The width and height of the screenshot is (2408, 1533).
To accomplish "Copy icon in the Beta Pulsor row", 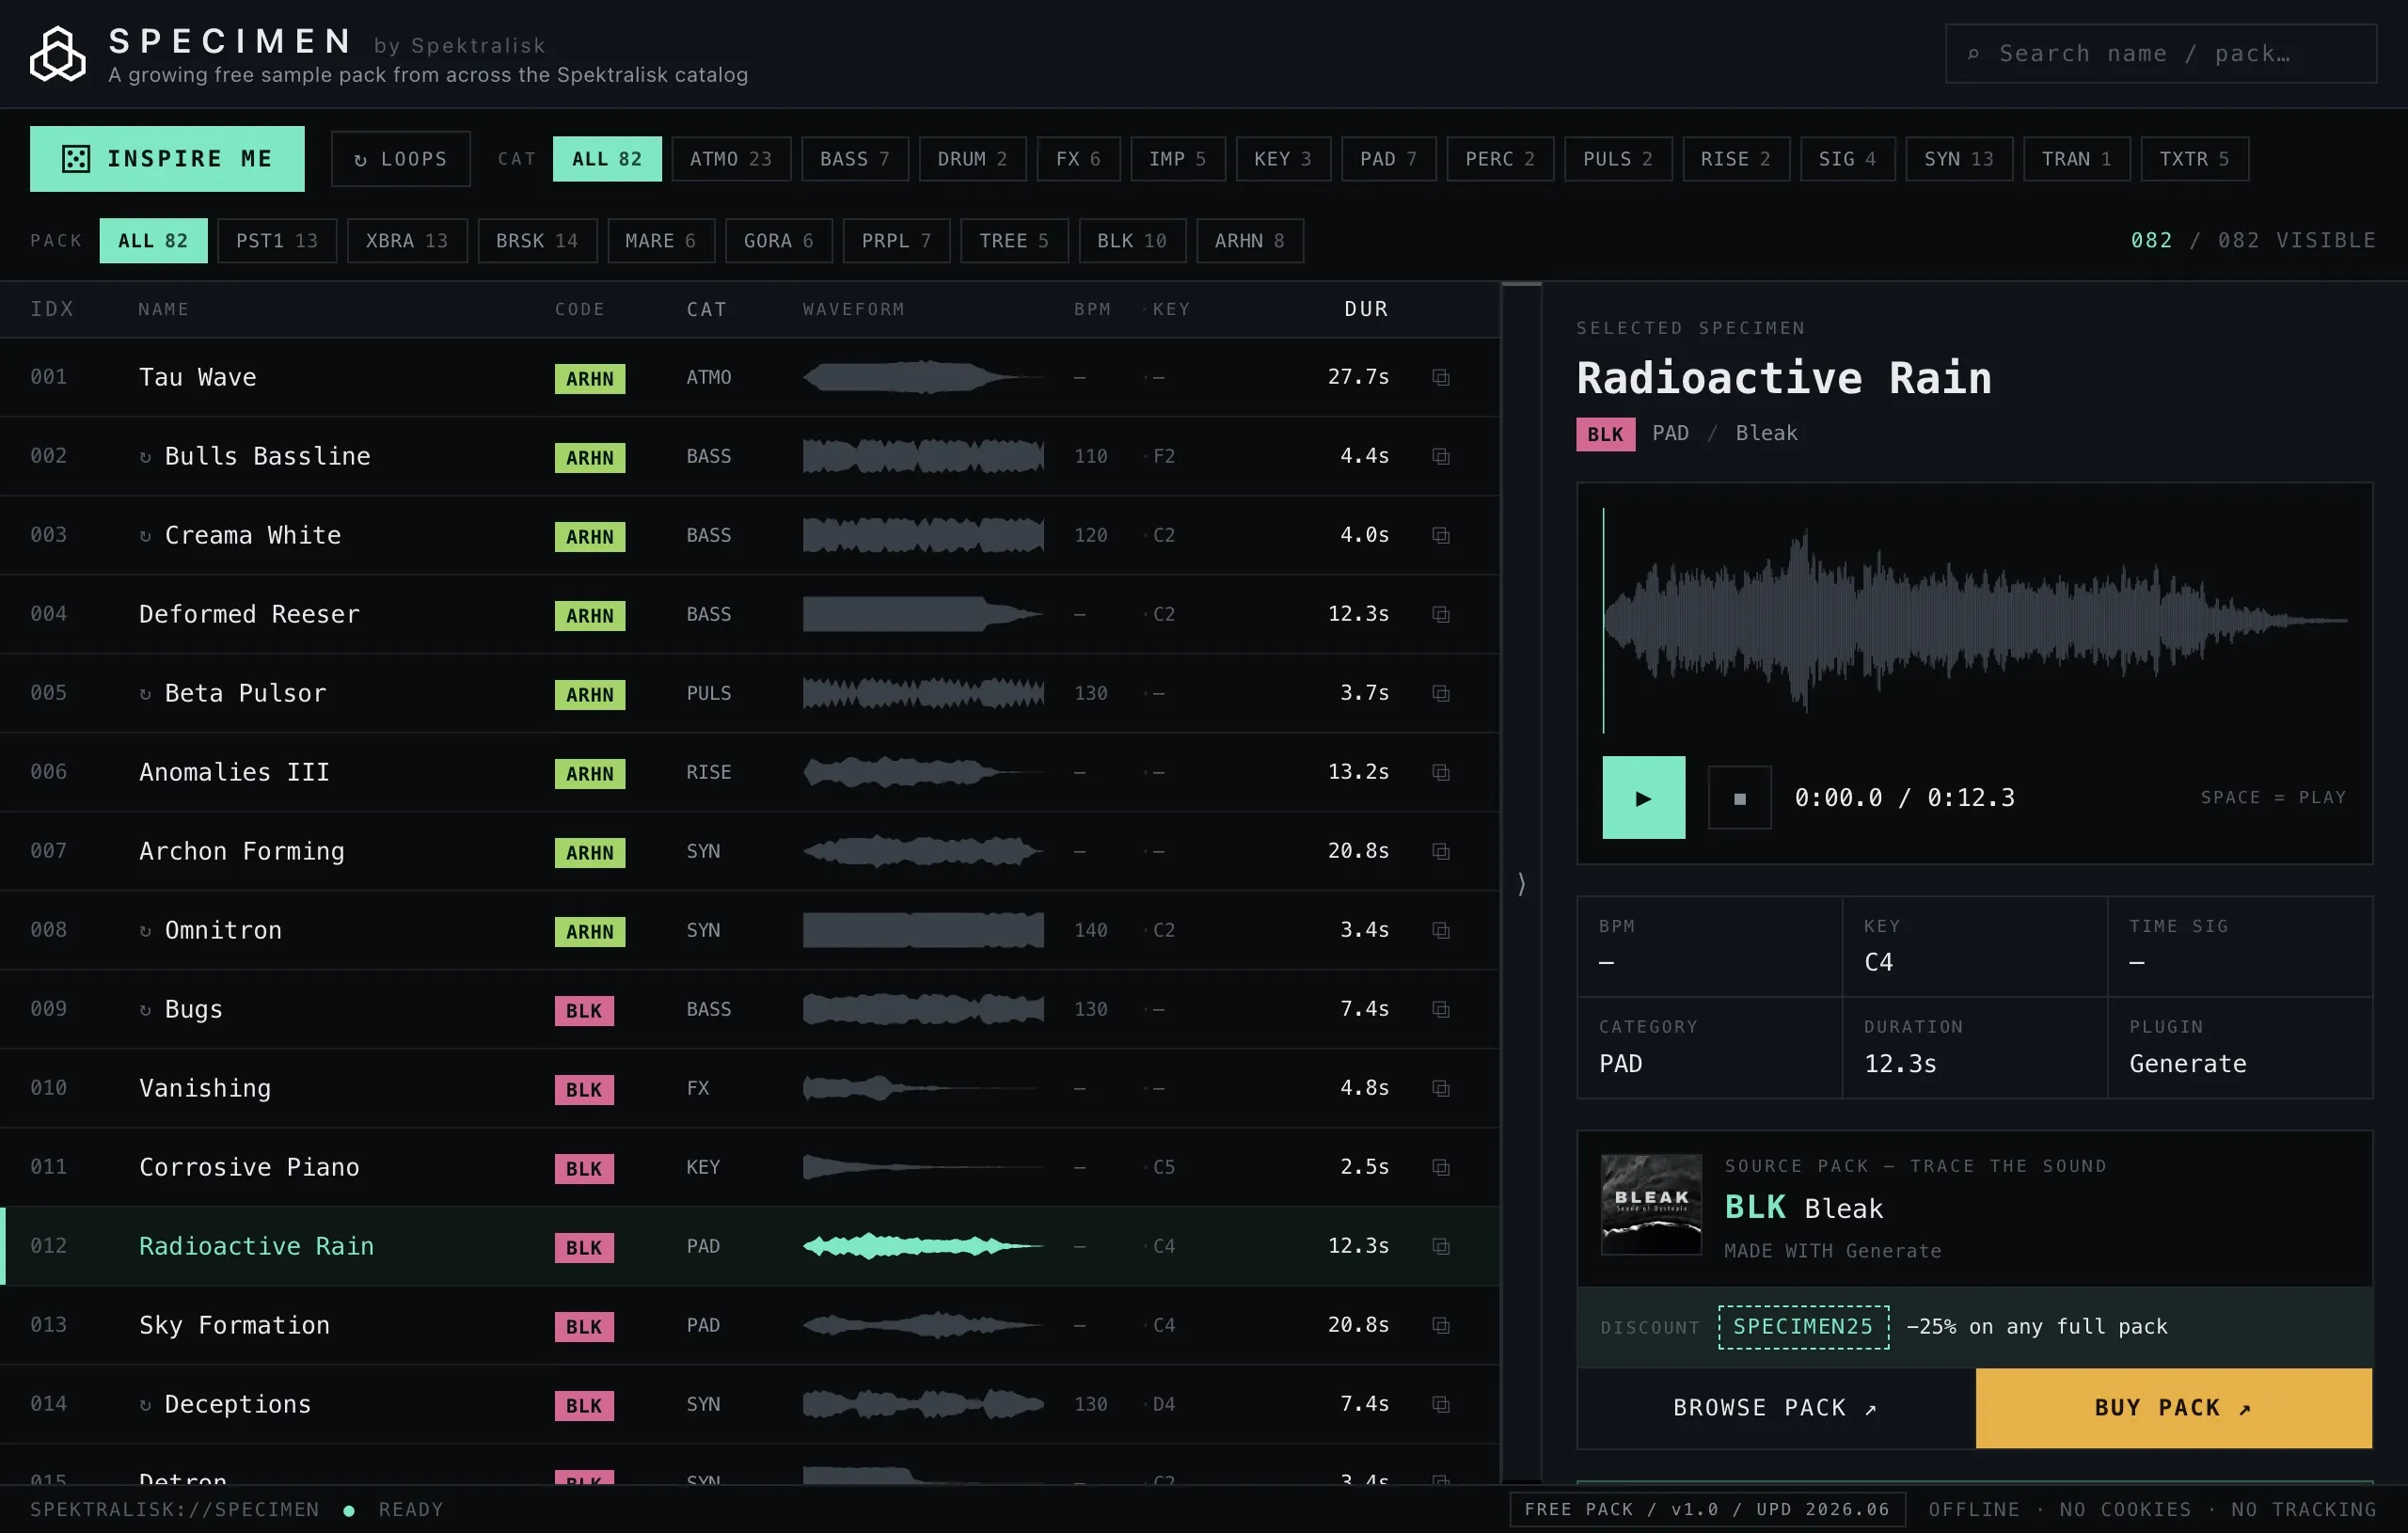I will coord(1441,693).
